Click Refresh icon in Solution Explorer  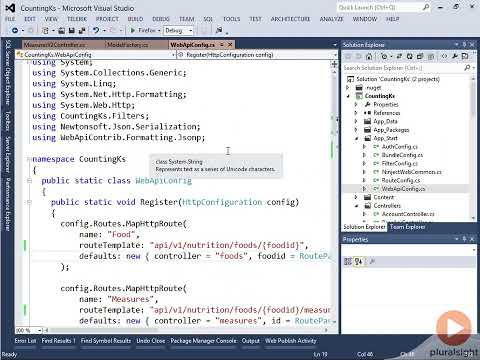click(x=409, y=56)
